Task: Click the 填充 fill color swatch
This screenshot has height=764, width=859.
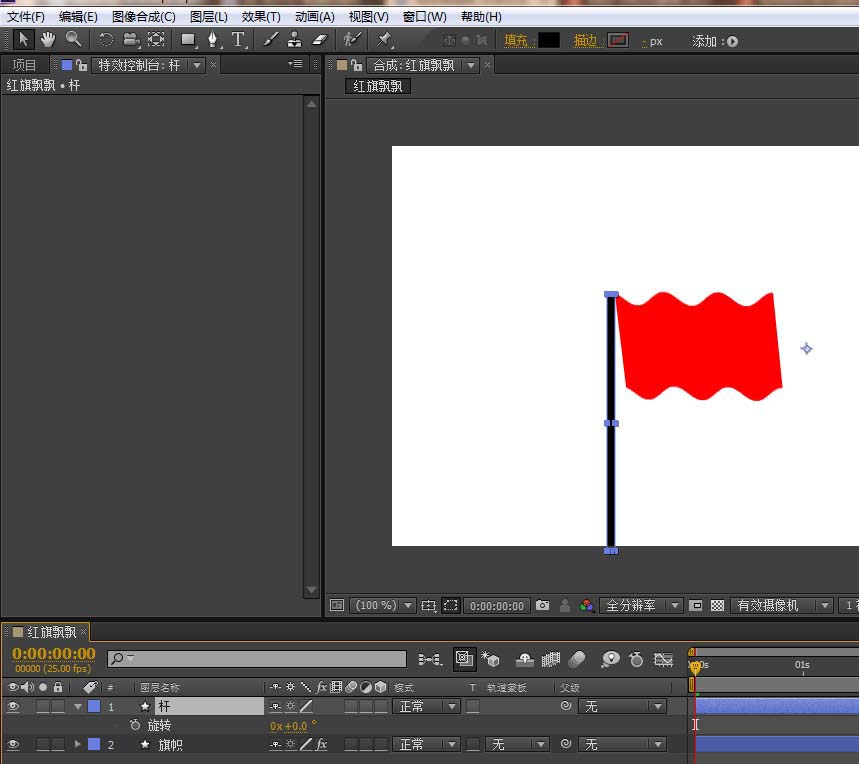Action: [x=549, y=41]
